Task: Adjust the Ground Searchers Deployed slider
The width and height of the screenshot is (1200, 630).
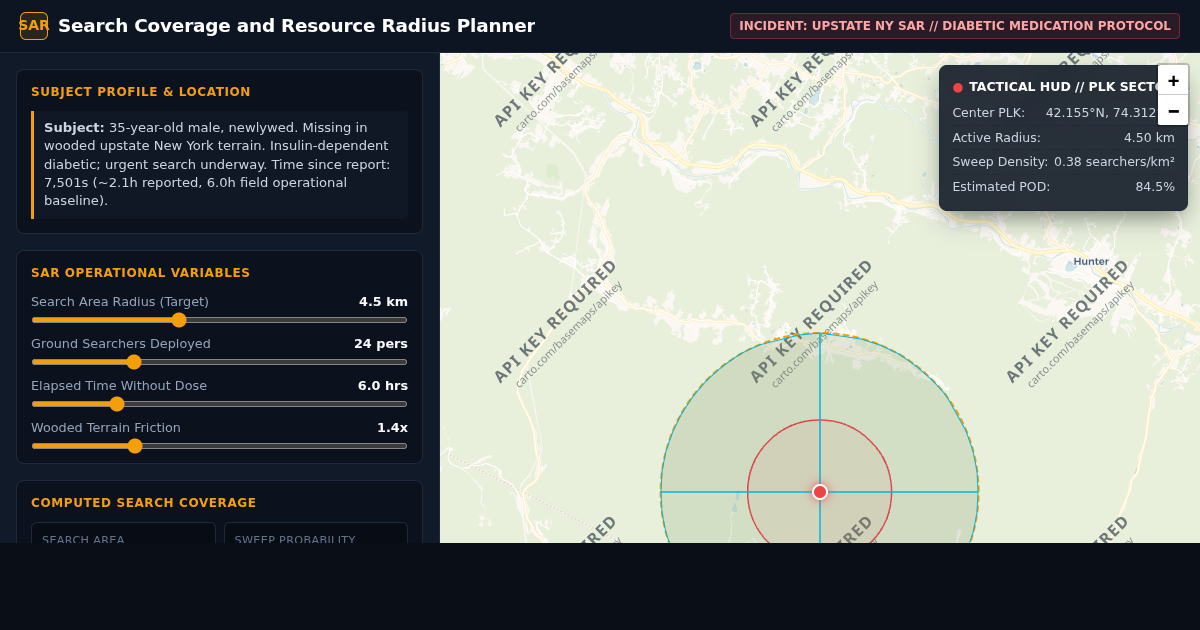Action: (x=219, y=362)
